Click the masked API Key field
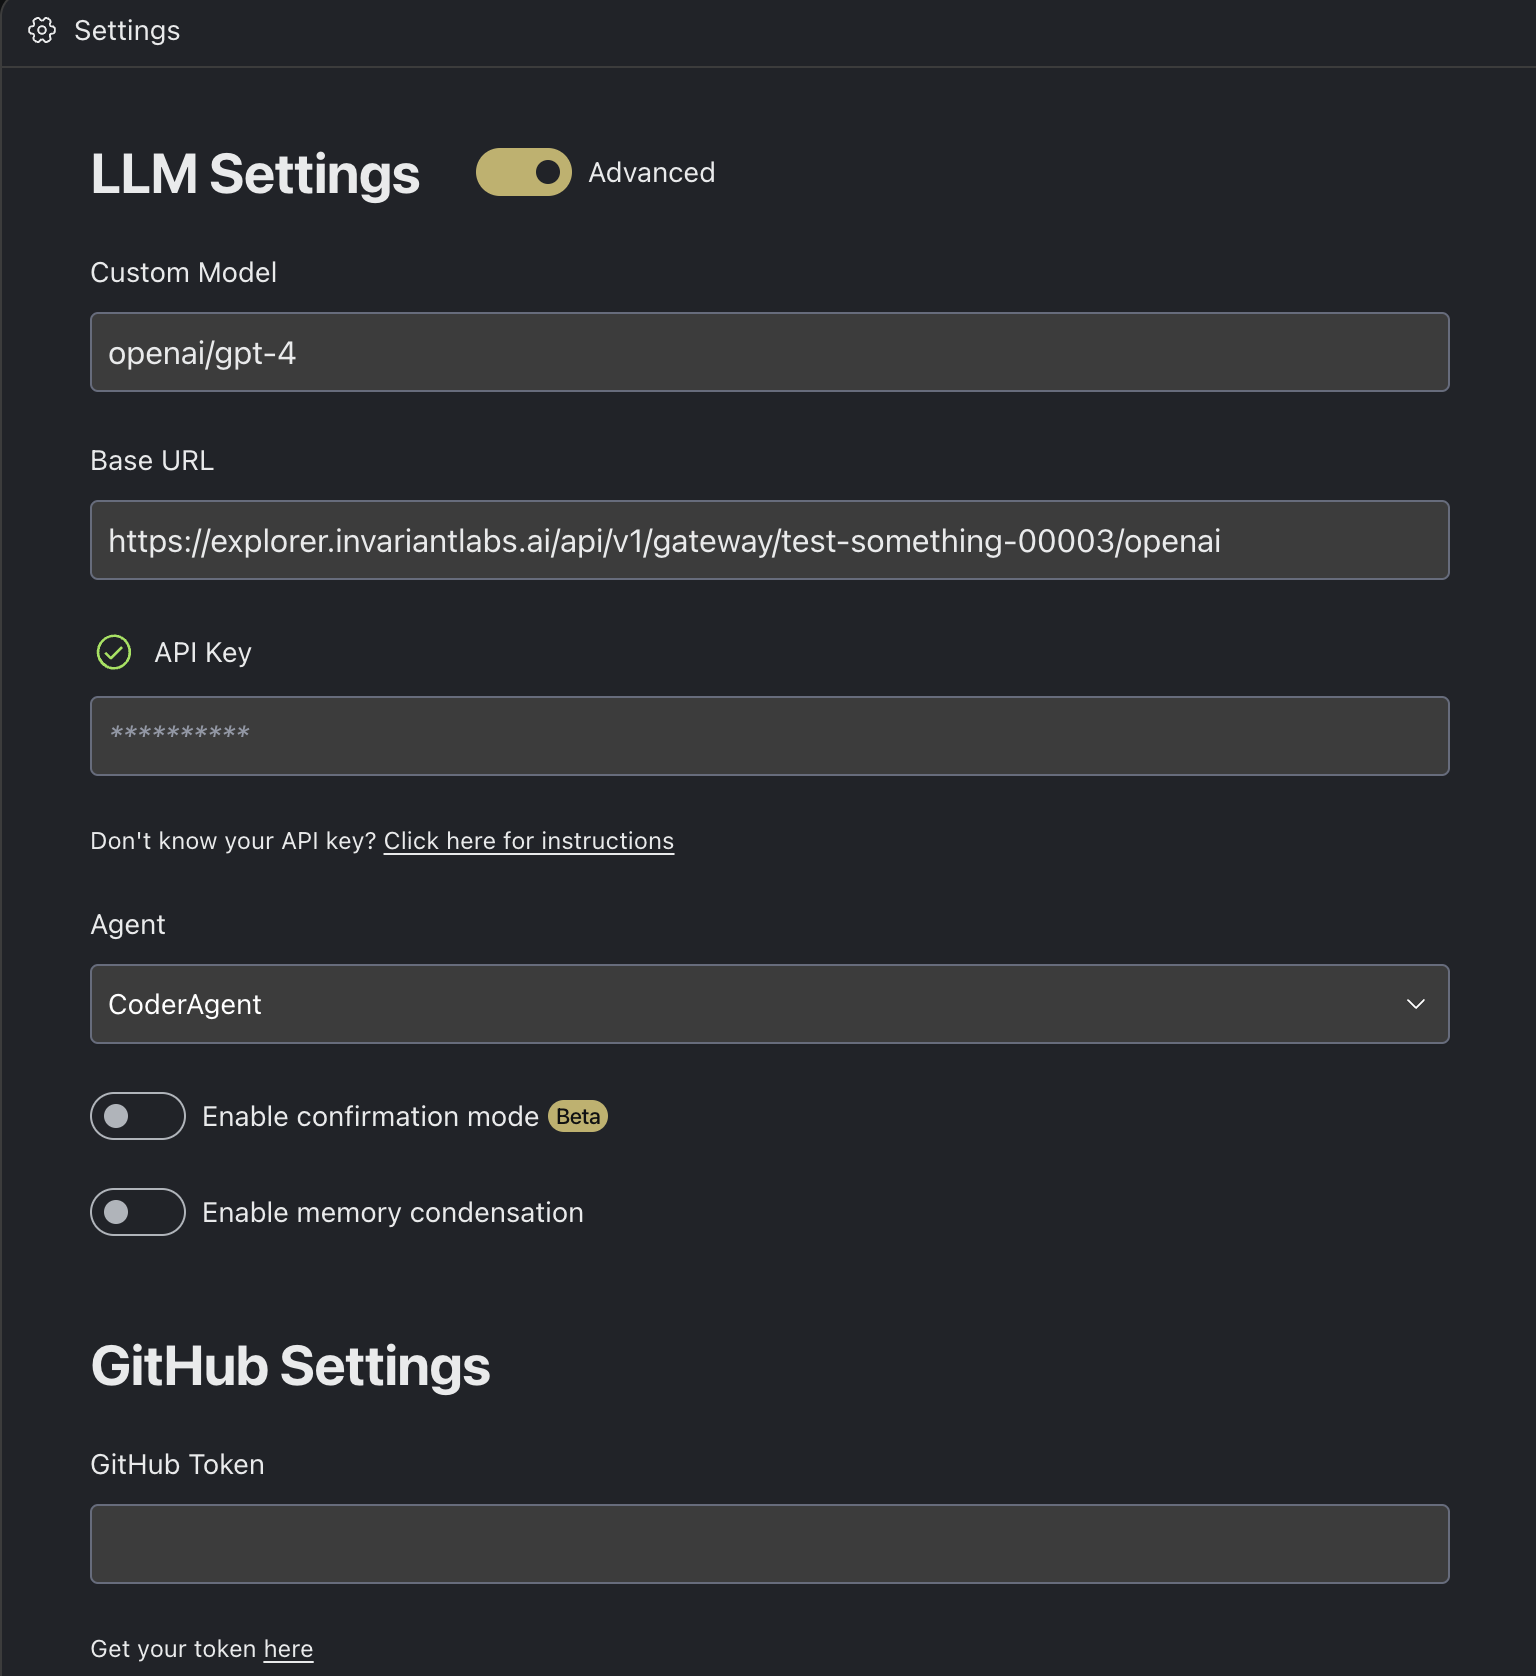 click(768, 736)
